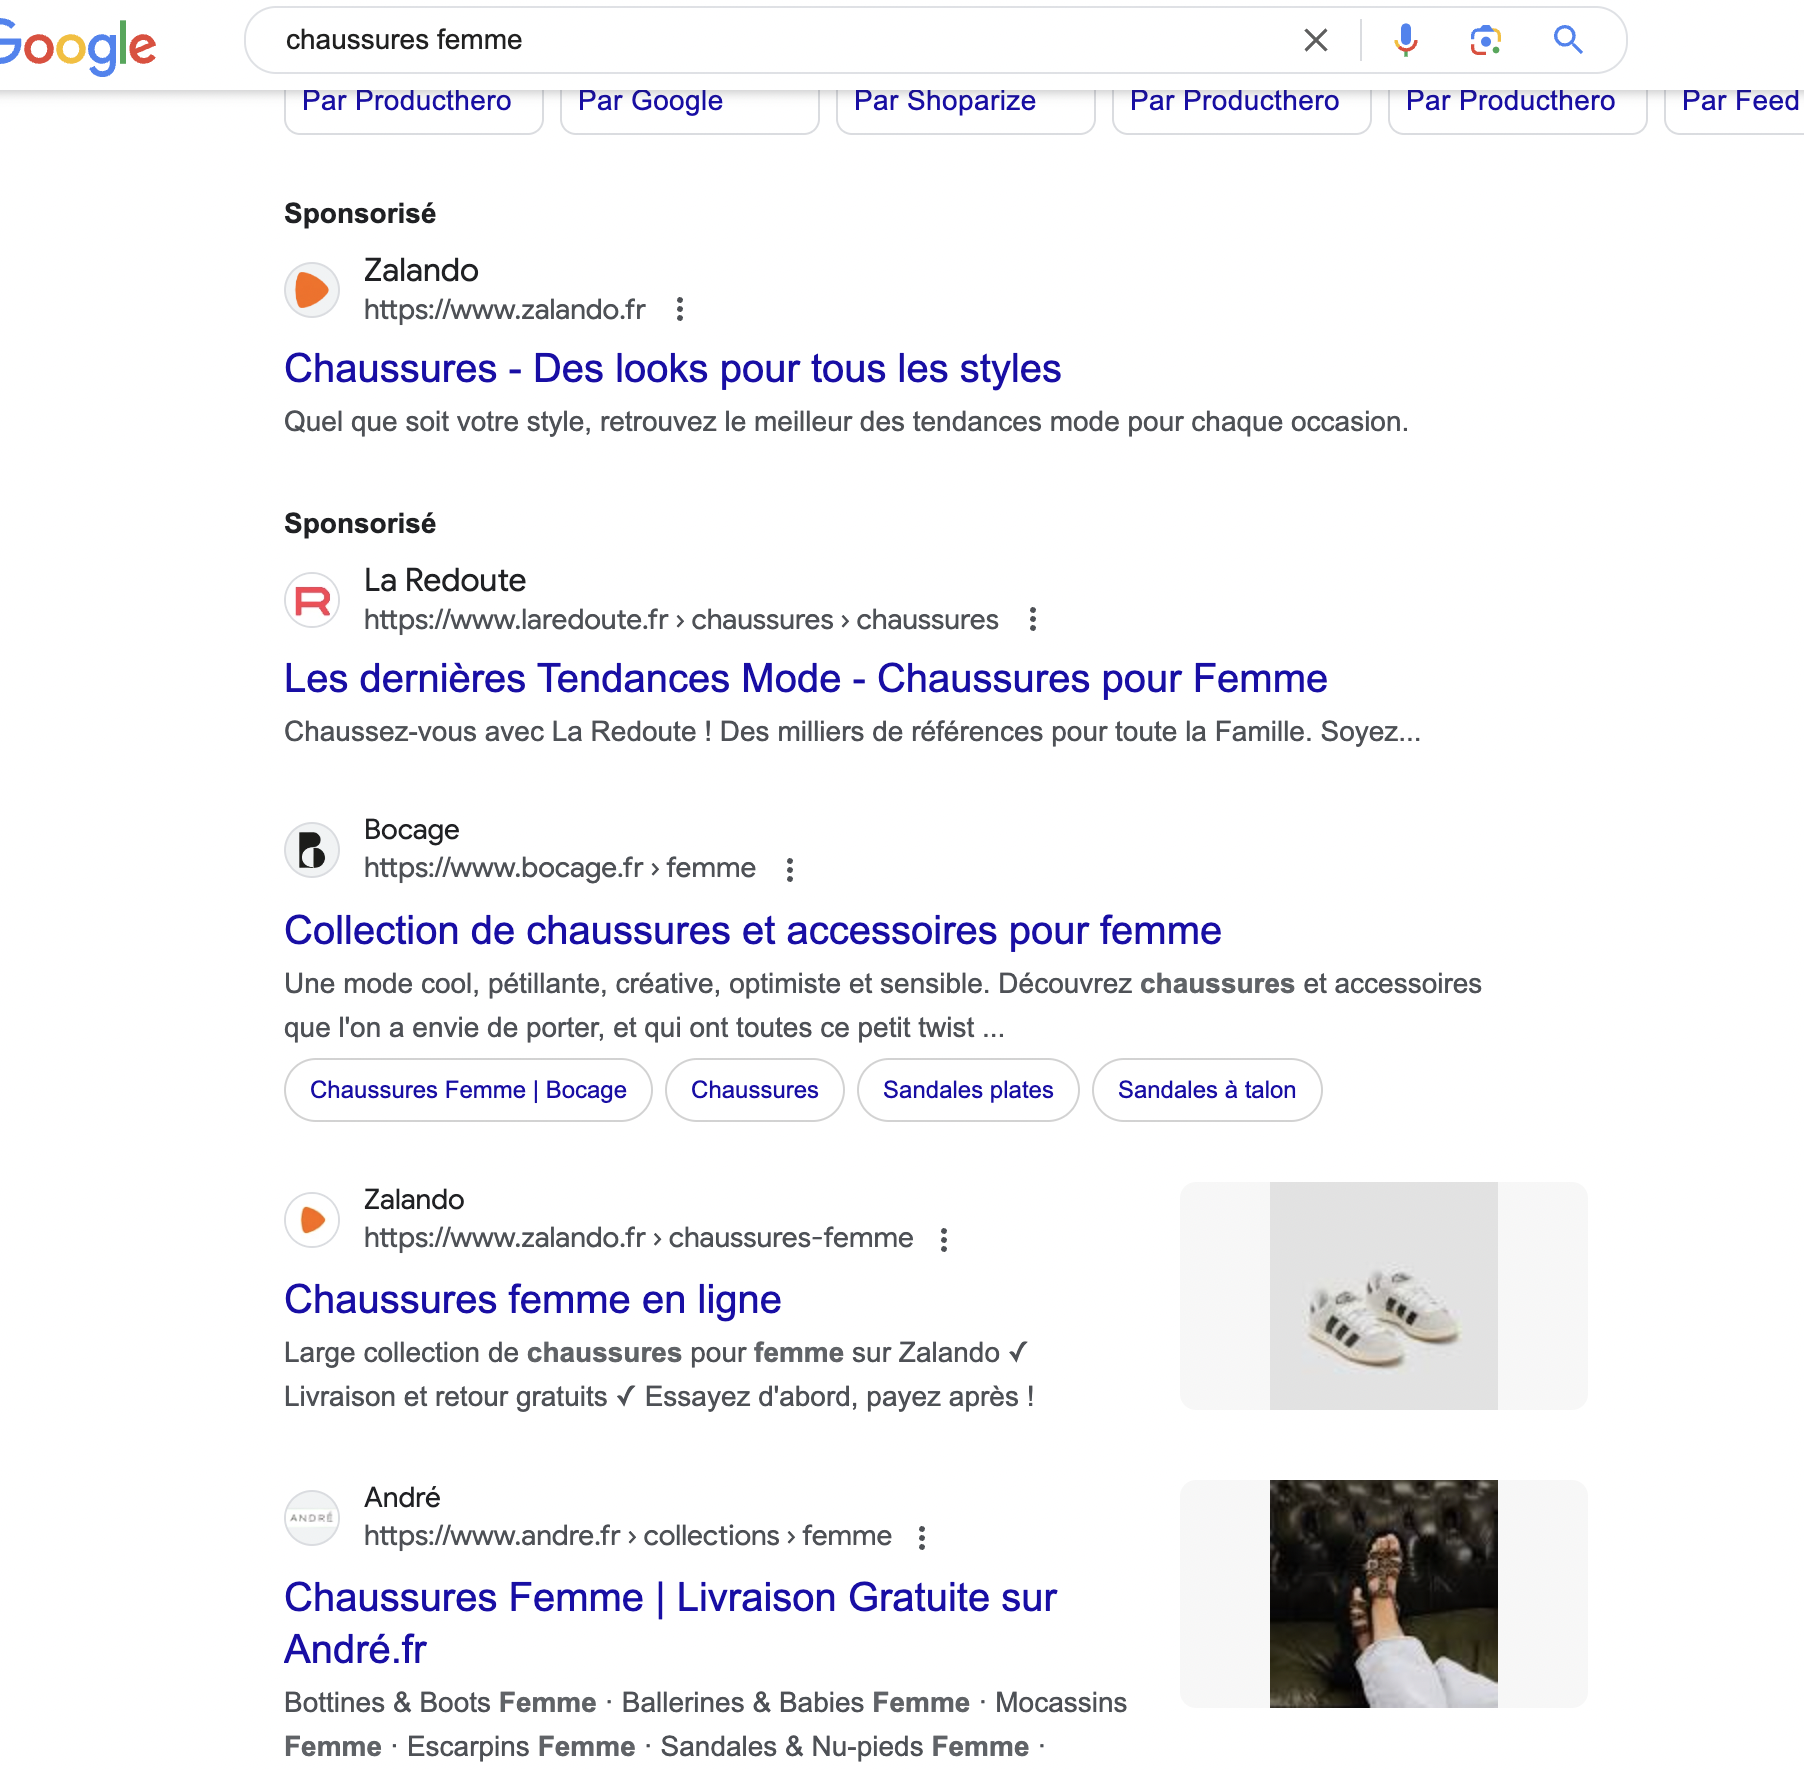
Task: Start voice search with microphone icon
Action: coord(1405,40)
